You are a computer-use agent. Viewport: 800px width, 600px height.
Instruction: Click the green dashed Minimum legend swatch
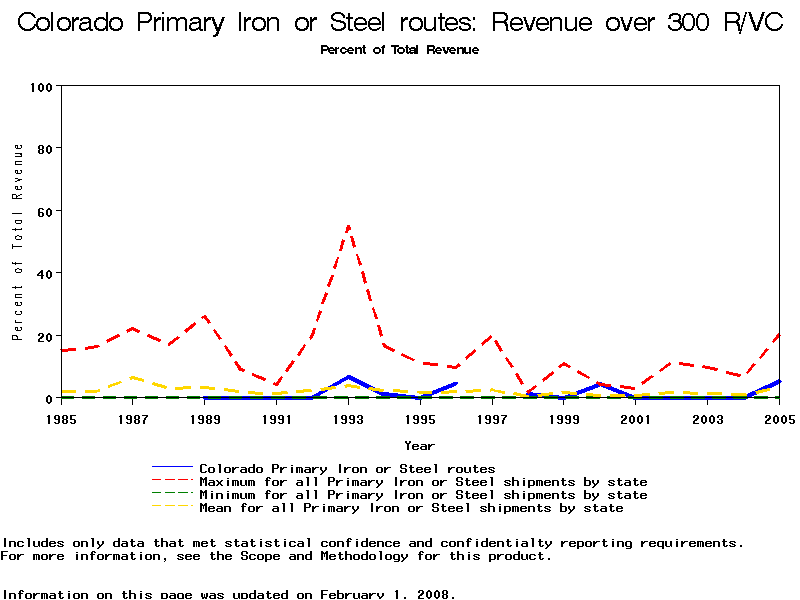[171, 494]
